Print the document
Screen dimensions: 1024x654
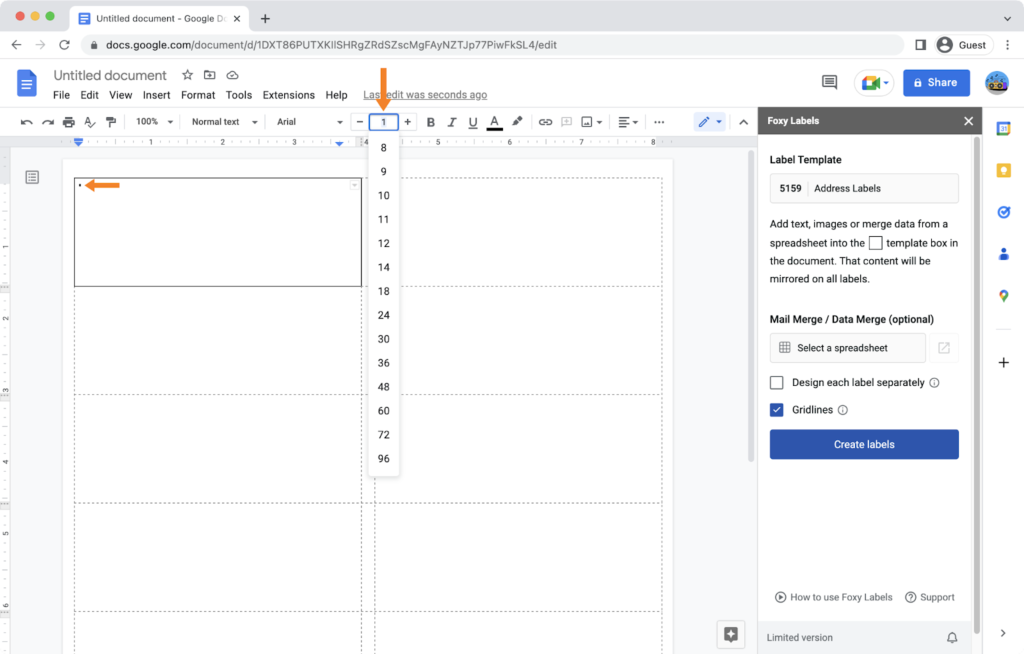68,121
